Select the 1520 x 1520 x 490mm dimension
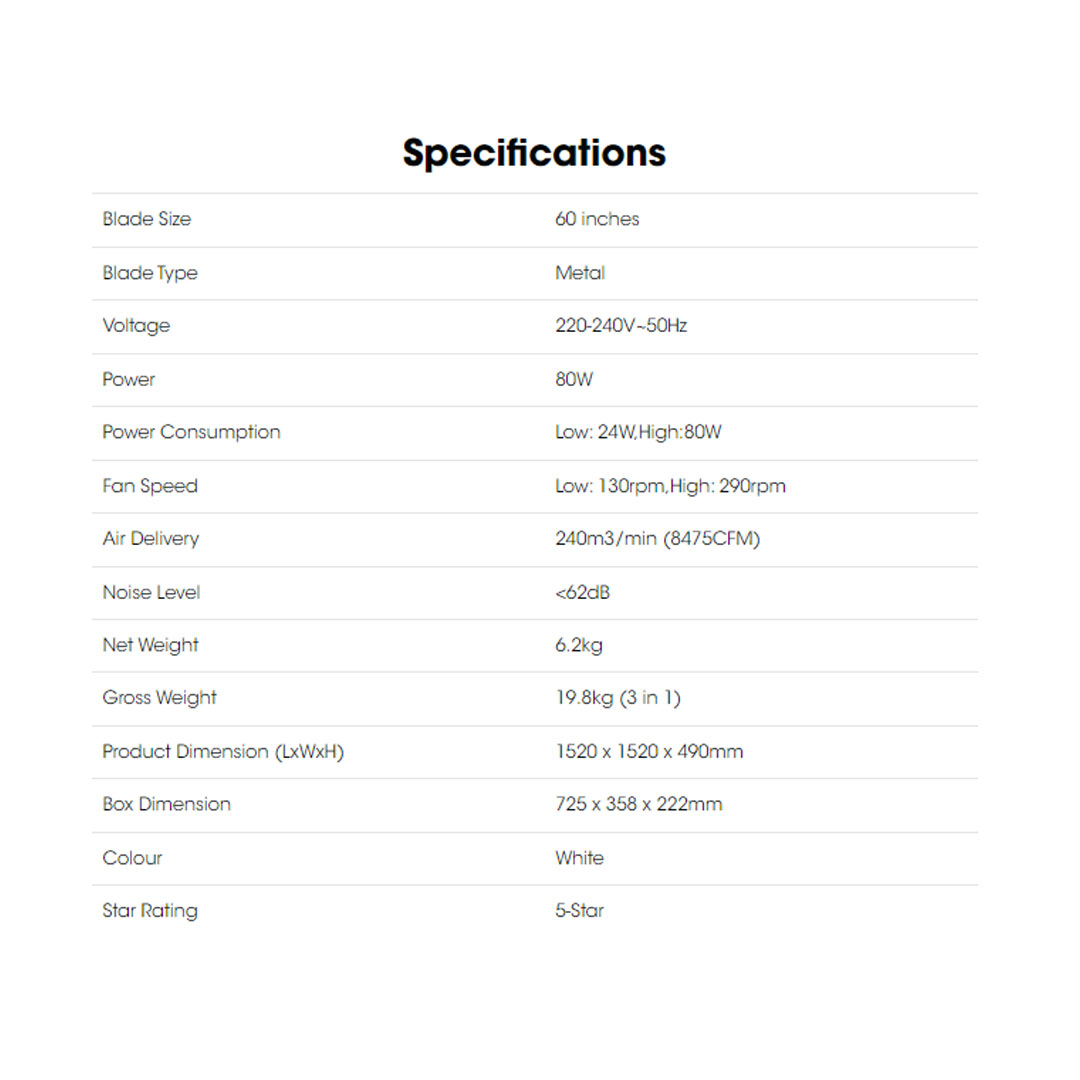The height and width of the screenshot is (1080, 1080). coord(649,751)
